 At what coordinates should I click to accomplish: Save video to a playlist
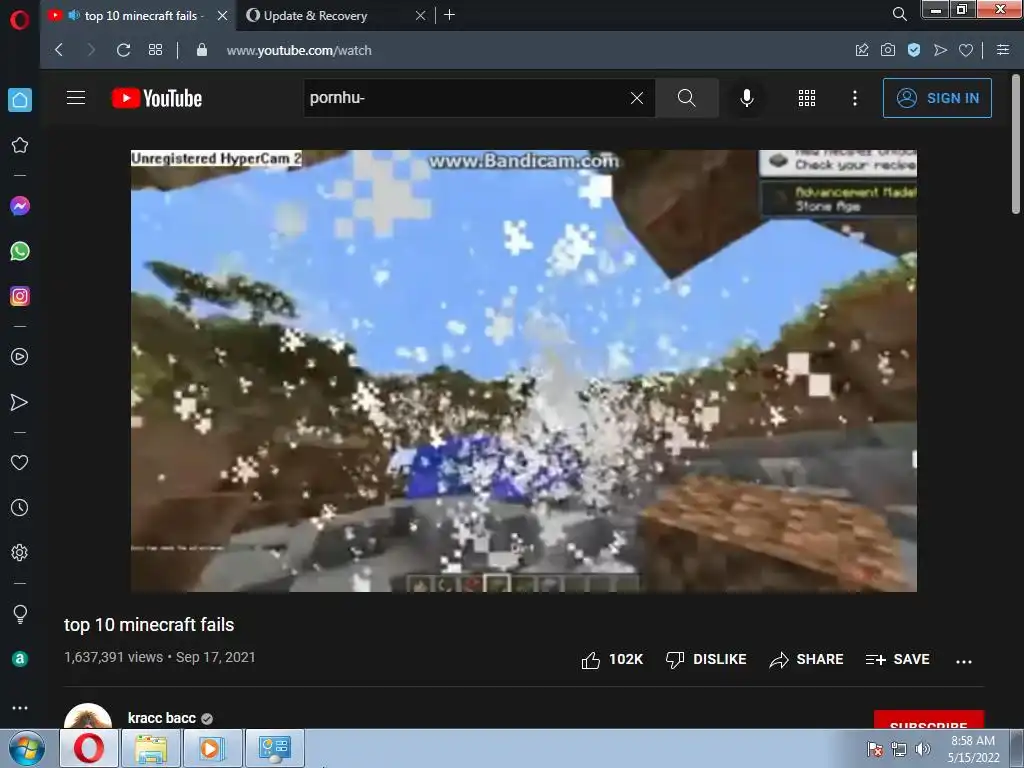[897, 660]
